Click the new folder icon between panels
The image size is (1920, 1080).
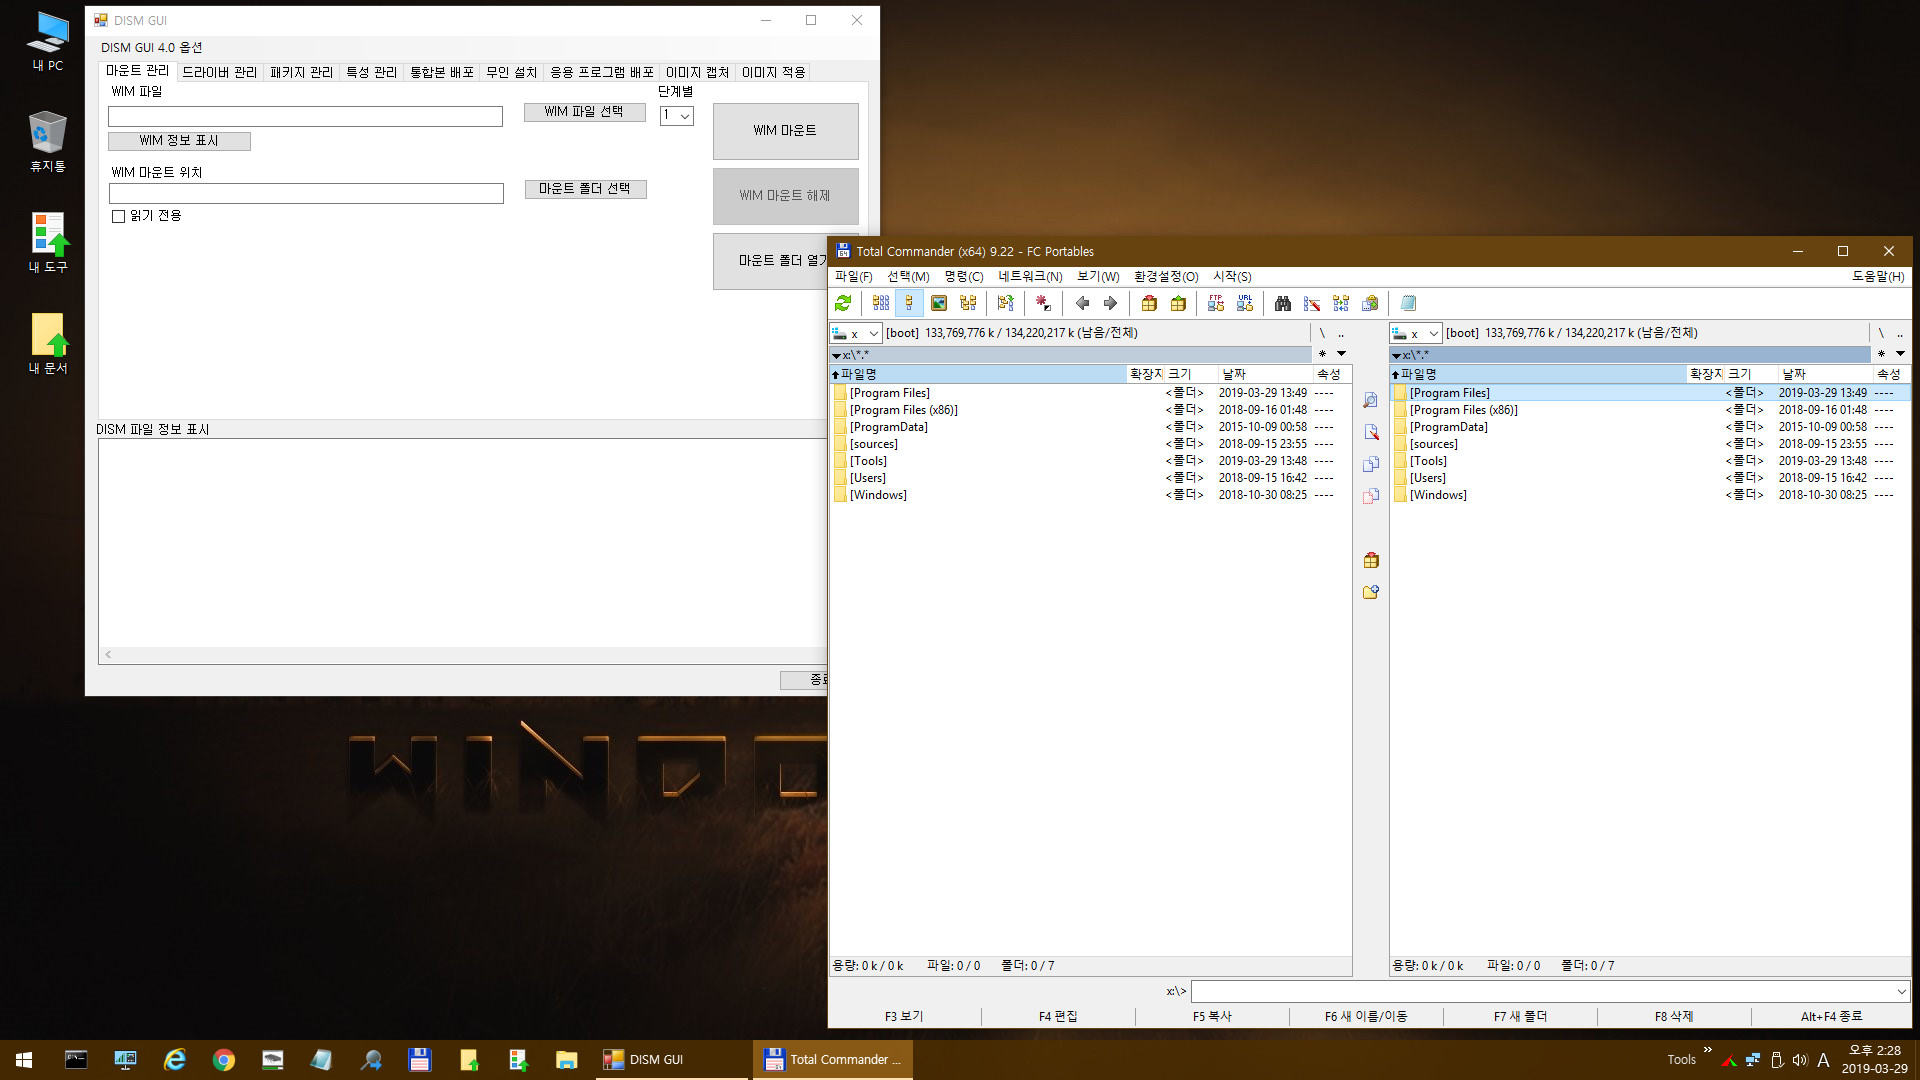[x=1371, y=592]
